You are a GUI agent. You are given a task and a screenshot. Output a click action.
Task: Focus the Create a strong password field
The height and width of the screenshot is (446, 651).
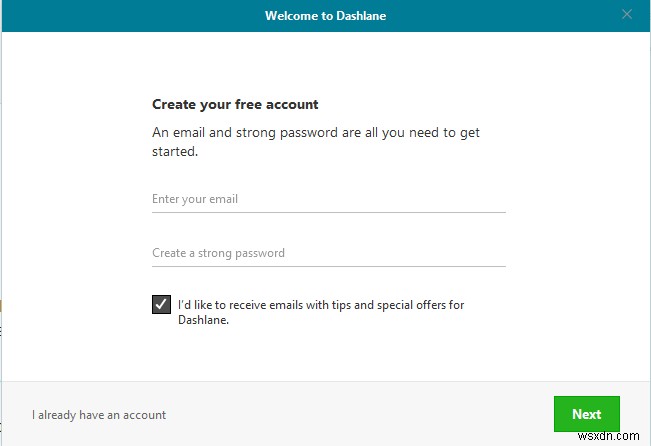[x=328, y=253]
